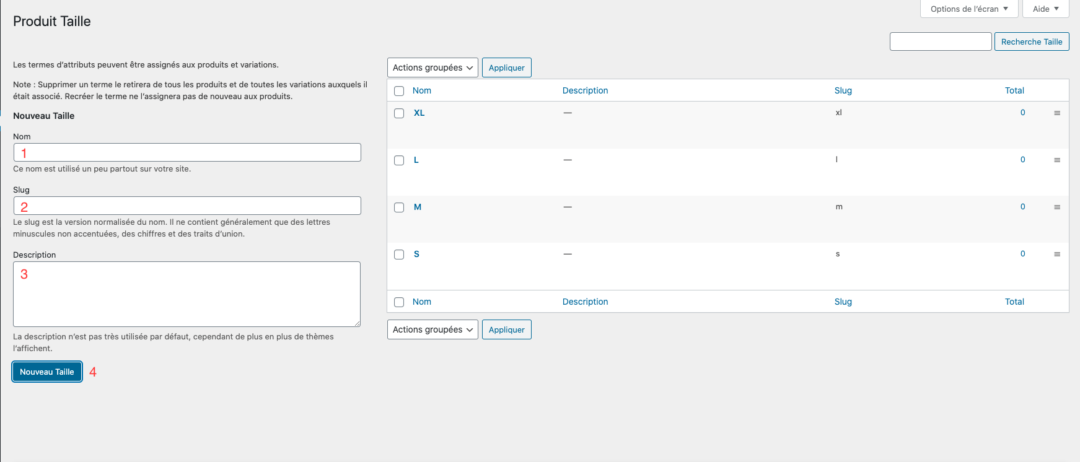Screen dimensions: 1080x462
Task: Tick the checkbox next to M
Action: click(x=399, y=207)
